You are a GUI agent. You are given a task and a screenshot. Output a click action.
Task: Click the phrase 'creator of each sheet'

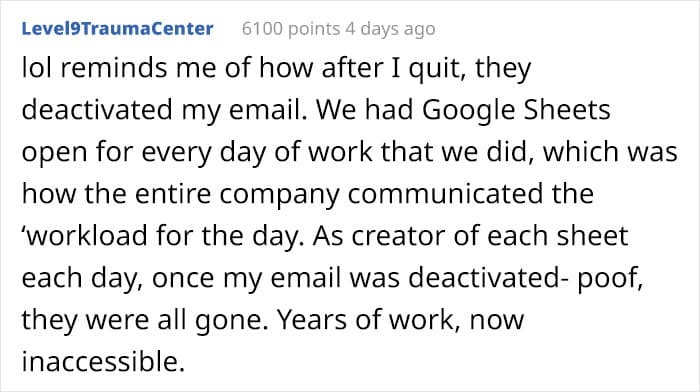[490, 236]
